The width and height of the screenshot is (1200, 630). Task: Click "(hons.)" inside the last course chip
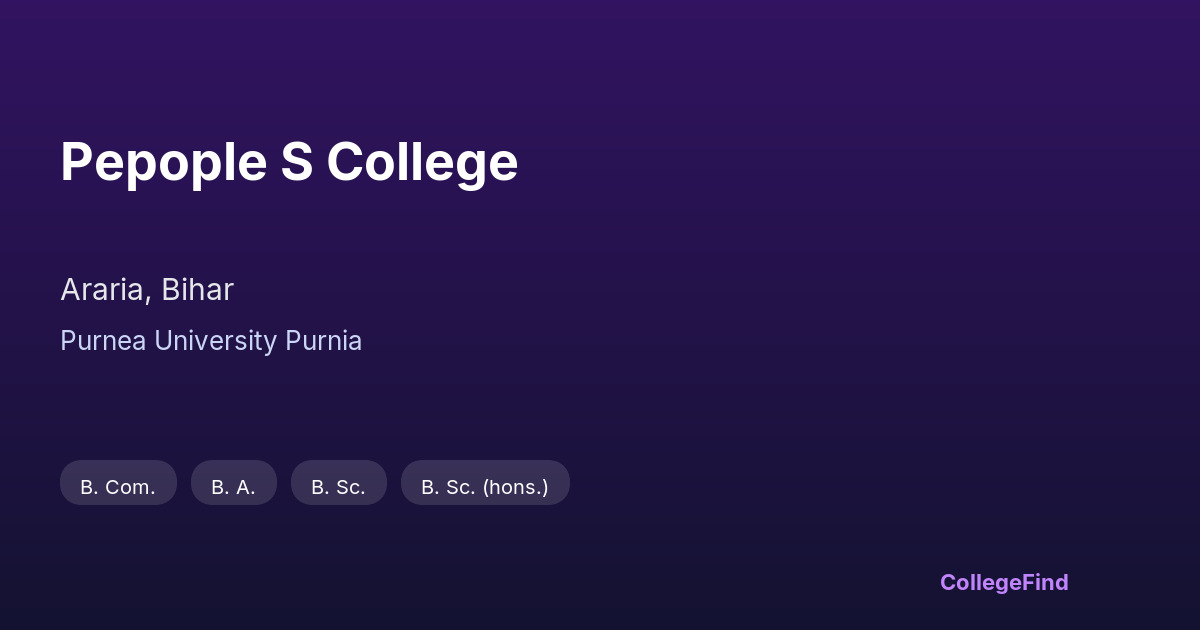tap(515, 487)
